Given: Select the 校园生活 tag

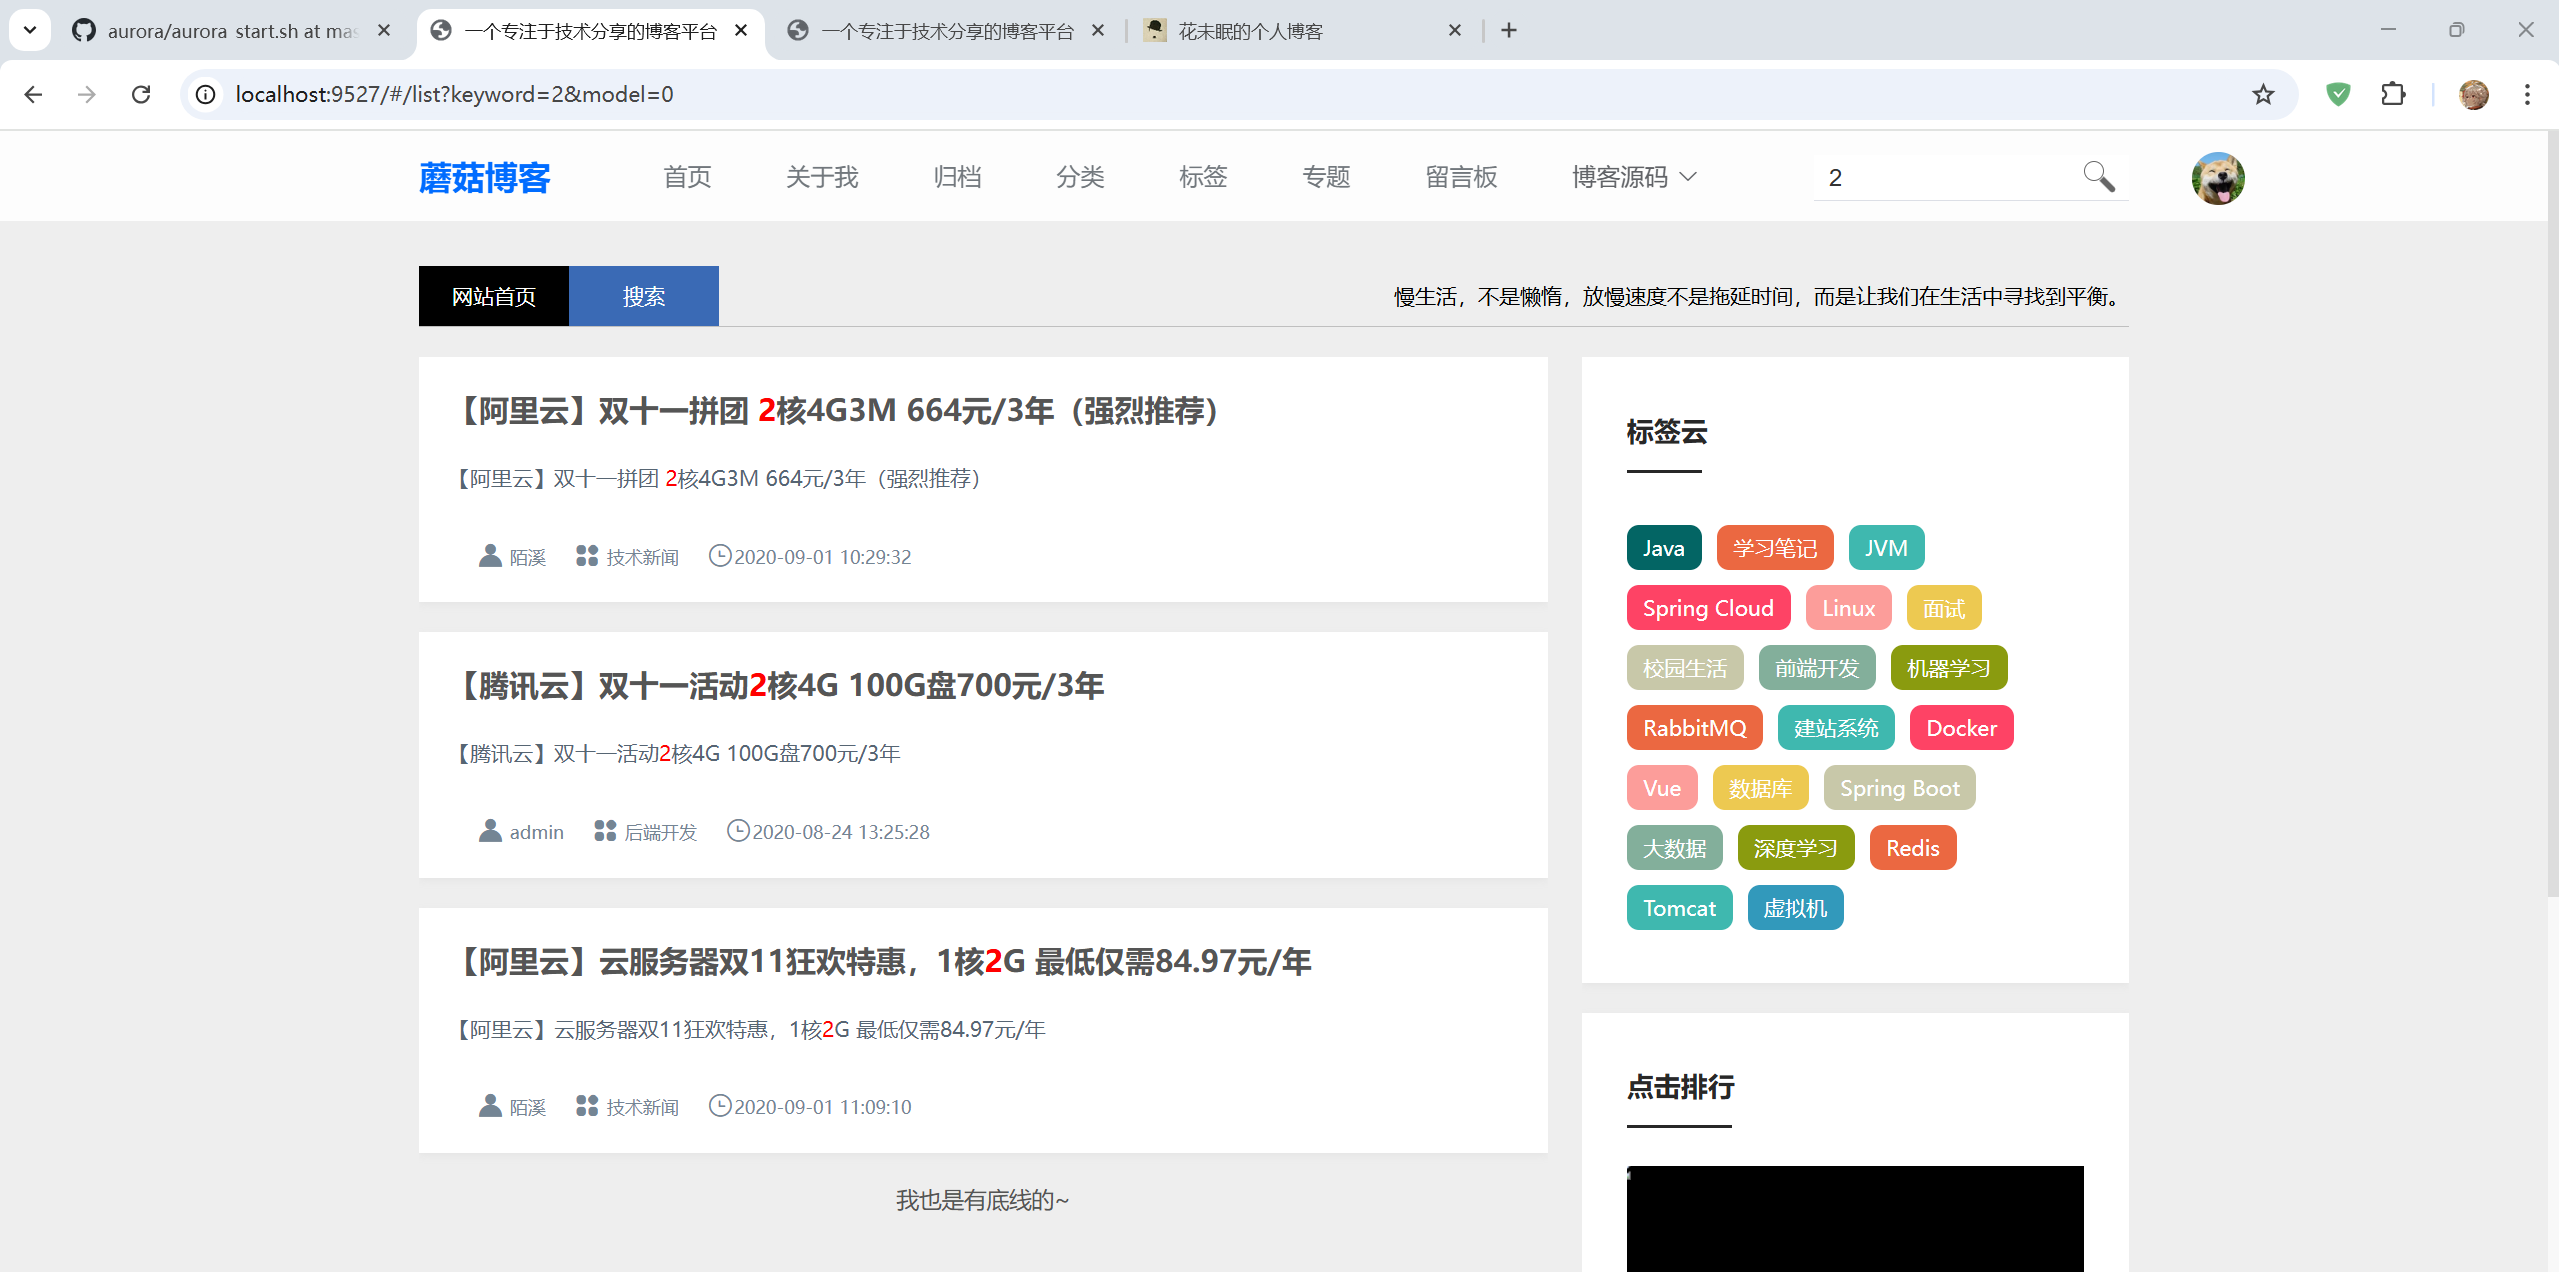Looking at the screenshot, I should tap(1685, 667).
